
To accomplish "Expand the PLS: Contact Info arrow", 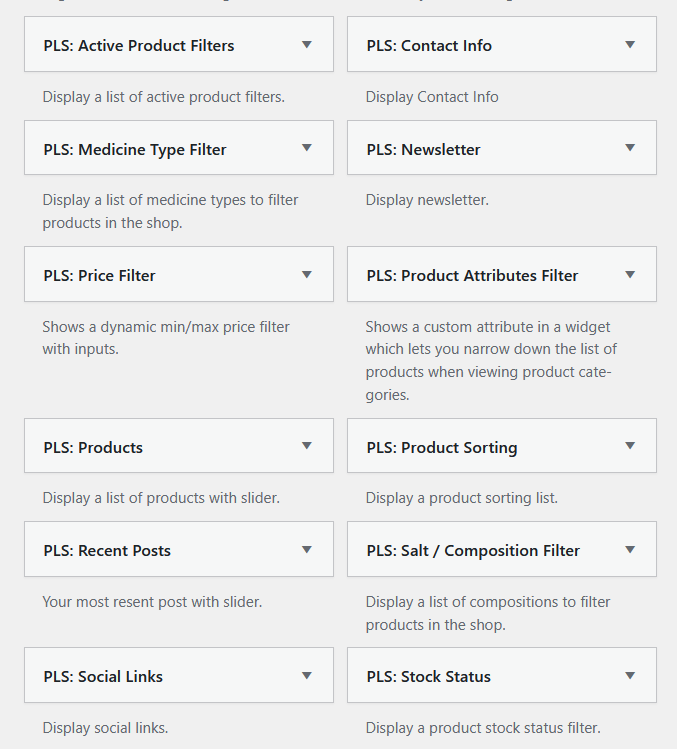I will tap(630, 45).
